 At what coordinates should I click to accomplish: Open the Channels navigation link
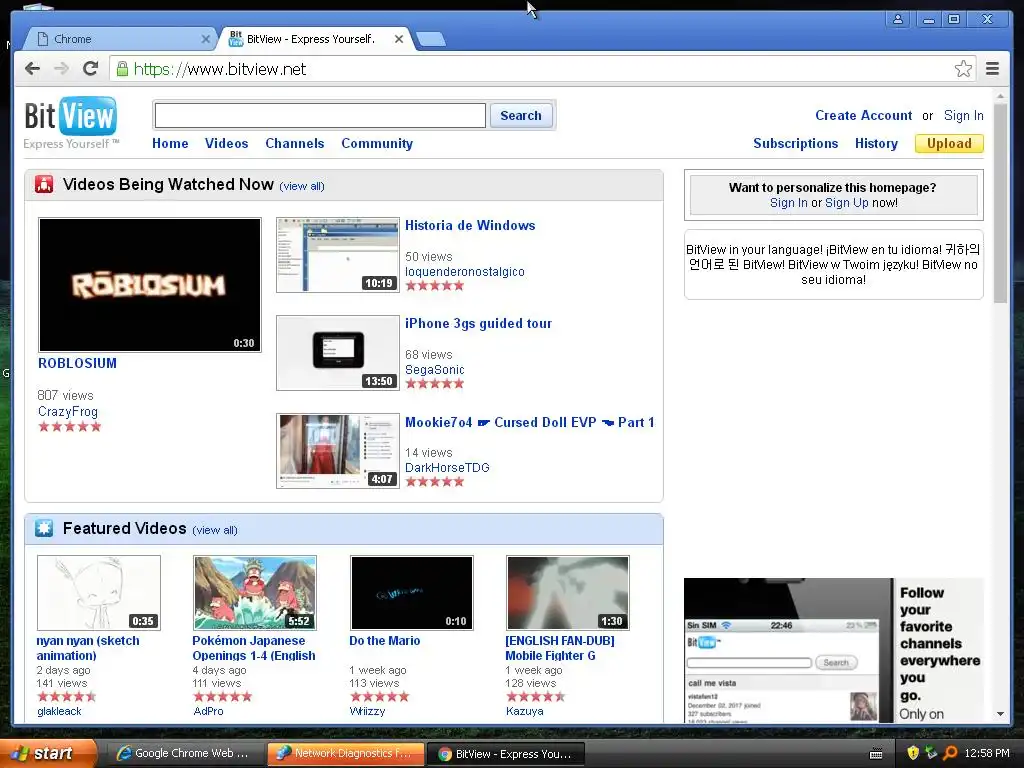(295, 143)
